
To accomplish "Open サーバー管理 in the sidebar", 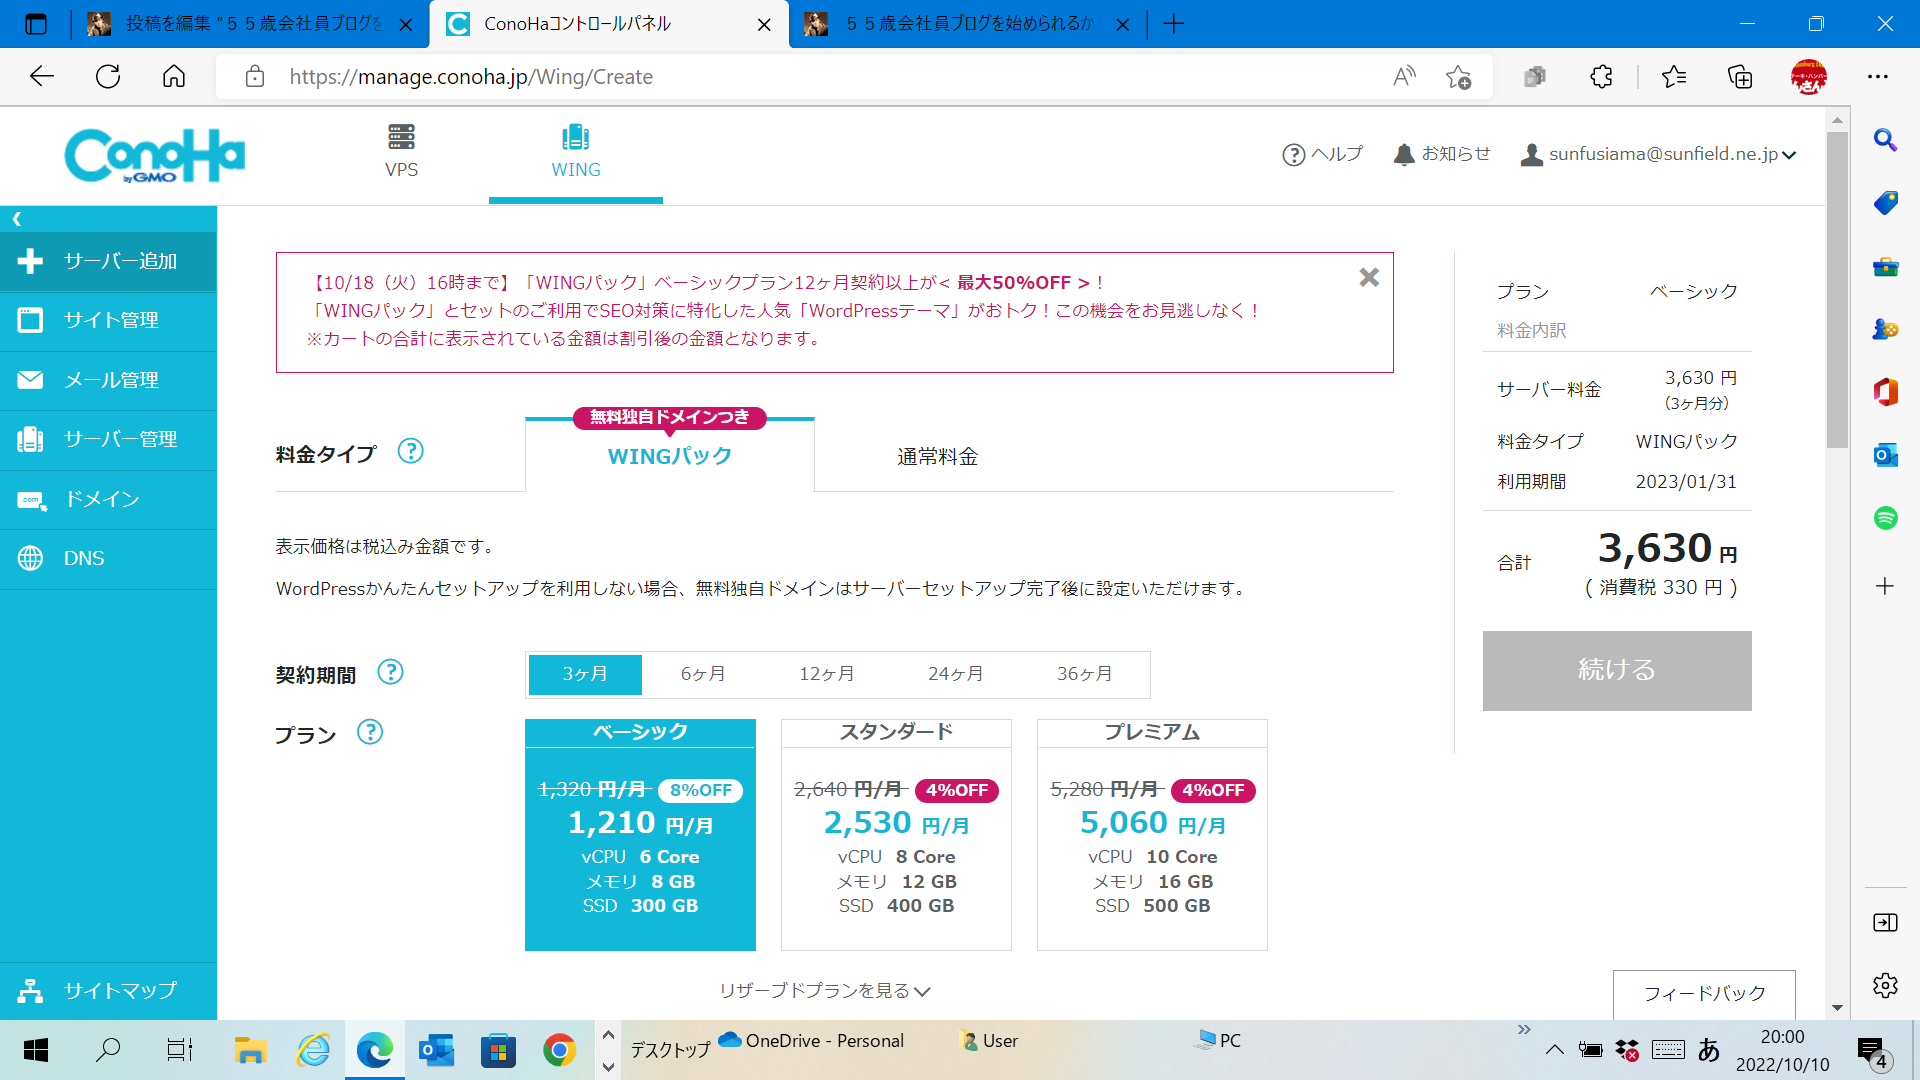I will [x=108, y=439].
